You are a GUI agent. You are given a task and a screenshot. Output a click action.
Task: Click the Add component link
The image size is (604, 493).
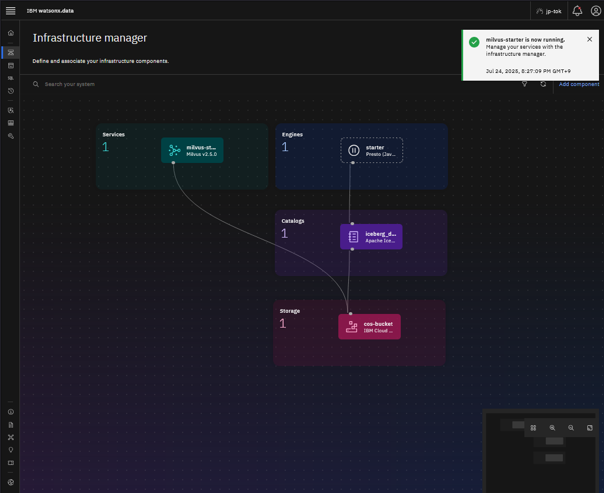[x=579, y=84]
